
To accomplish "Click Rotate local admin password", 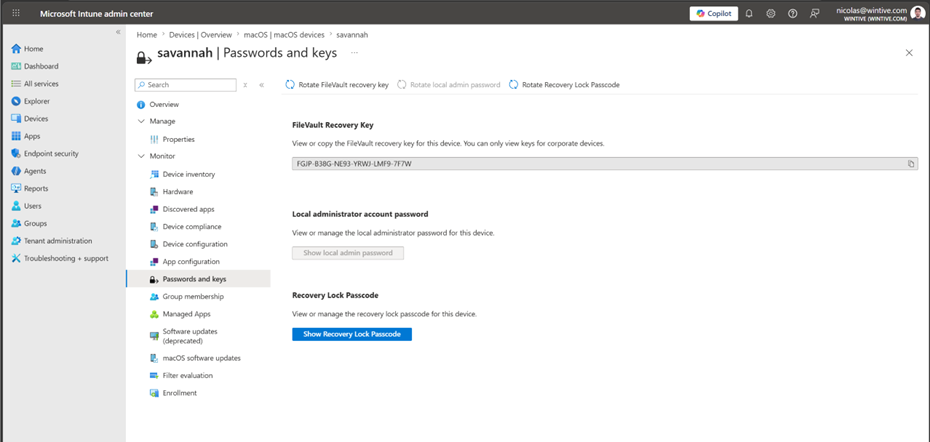I will pyautogui.click(x=449, y=85).
